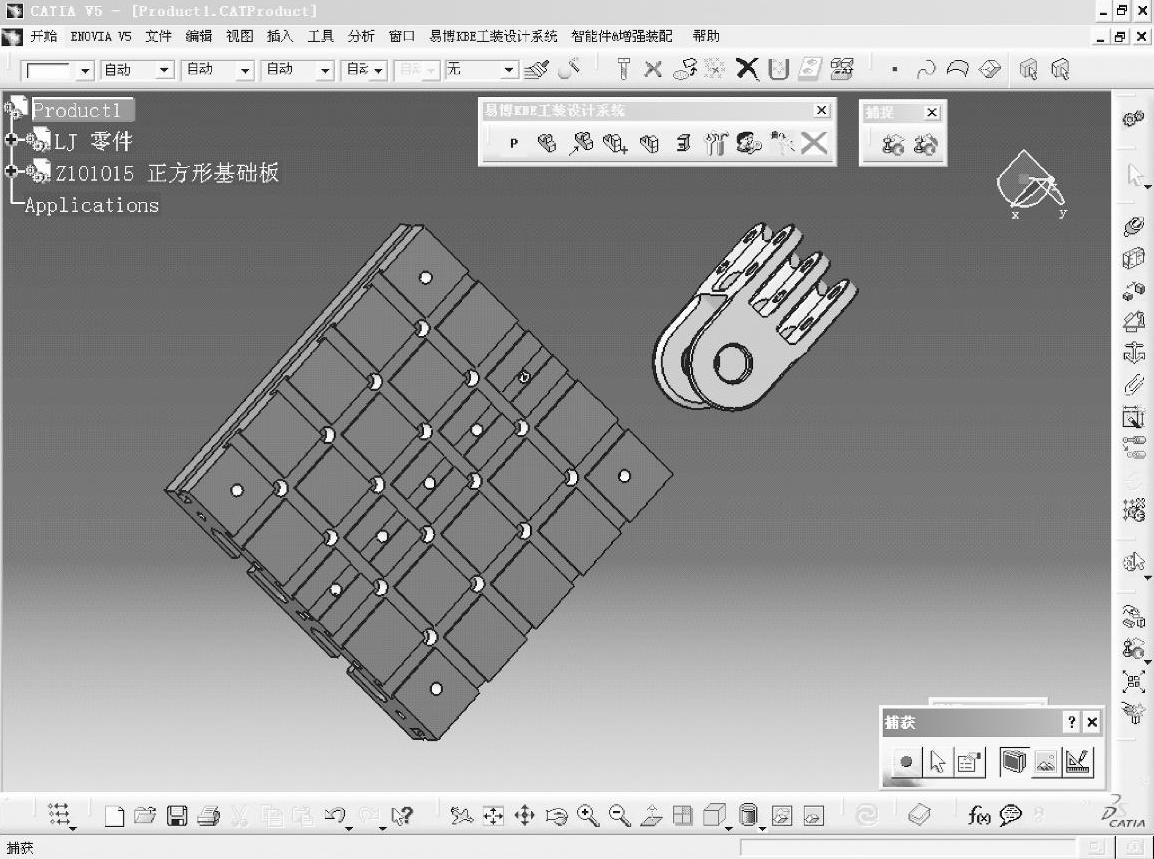The image size is (1154, 859).
Task: Click the Normal View icon
Action: [x=651, y=816]
